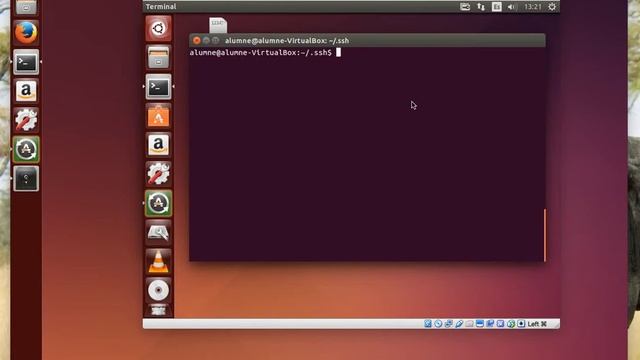Open Amazon in the background launcher
This screenshot has height=360, width=640.
26,91
